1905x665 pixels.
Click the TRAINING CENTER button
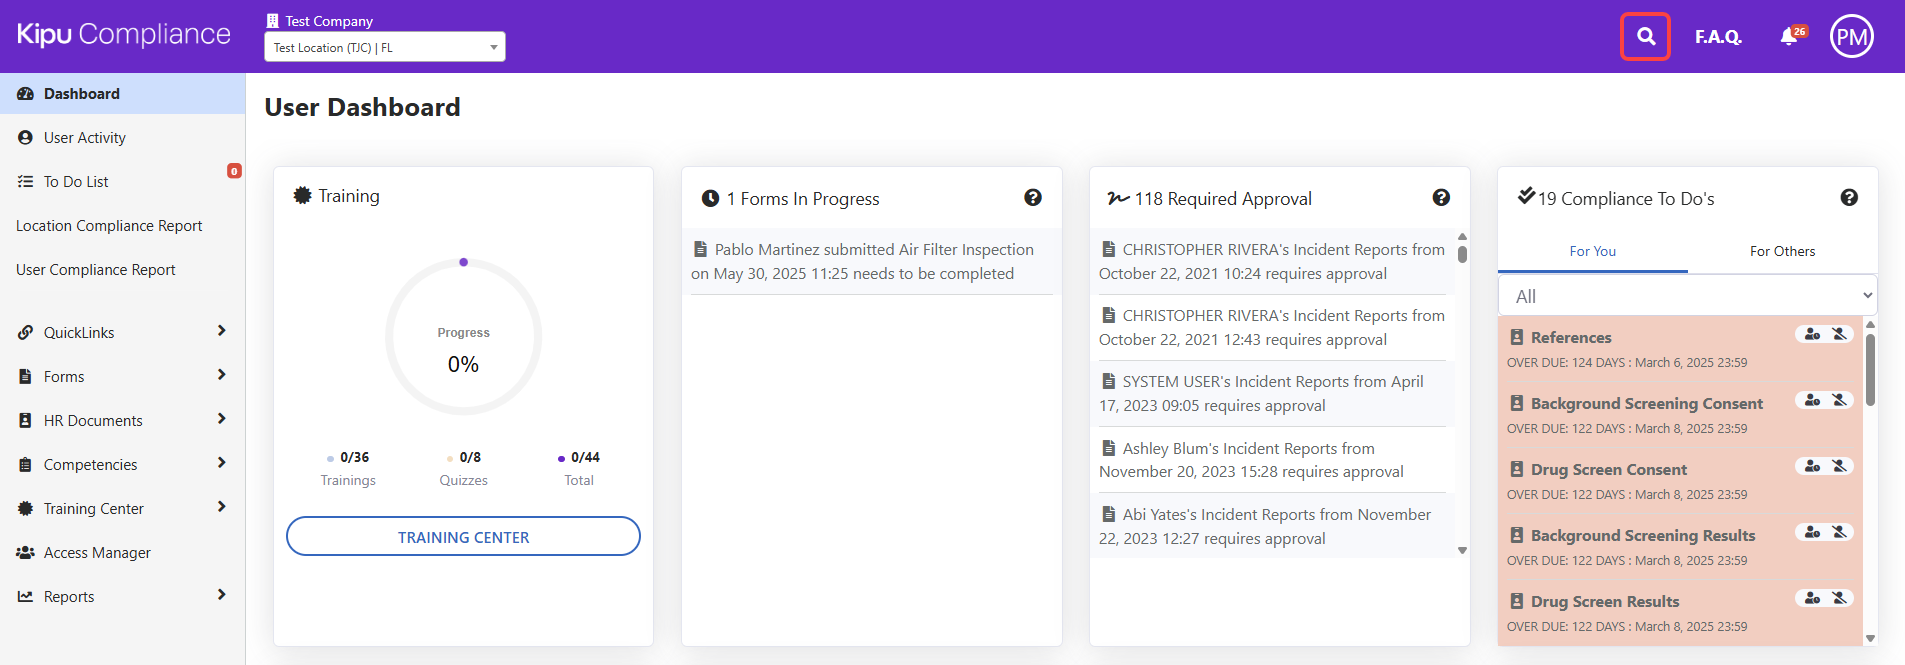pos(463,537)
